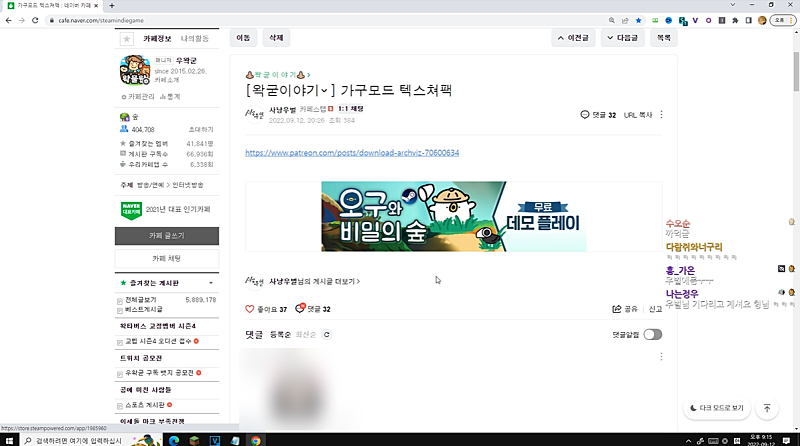
Task: Check the 스포츠 게시판 checkbox
Action: (x=120, y=406)
